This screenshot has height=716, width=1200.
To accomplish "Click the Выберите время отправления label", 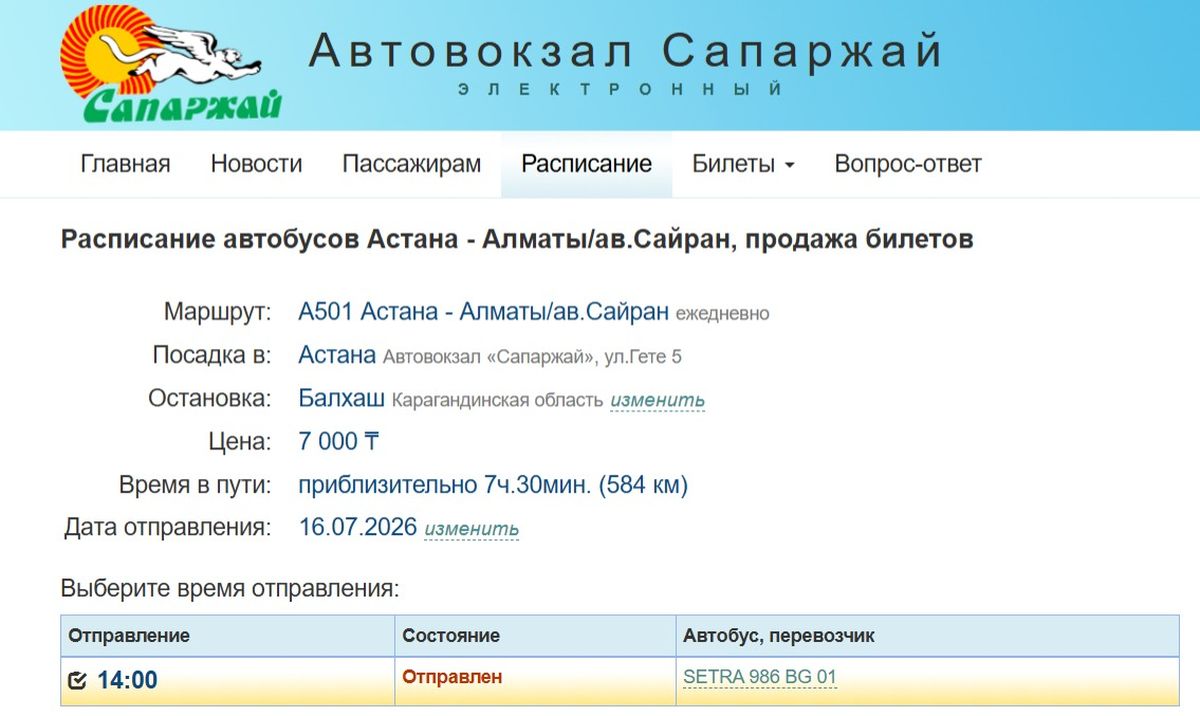I will click(x=230, y=588).
